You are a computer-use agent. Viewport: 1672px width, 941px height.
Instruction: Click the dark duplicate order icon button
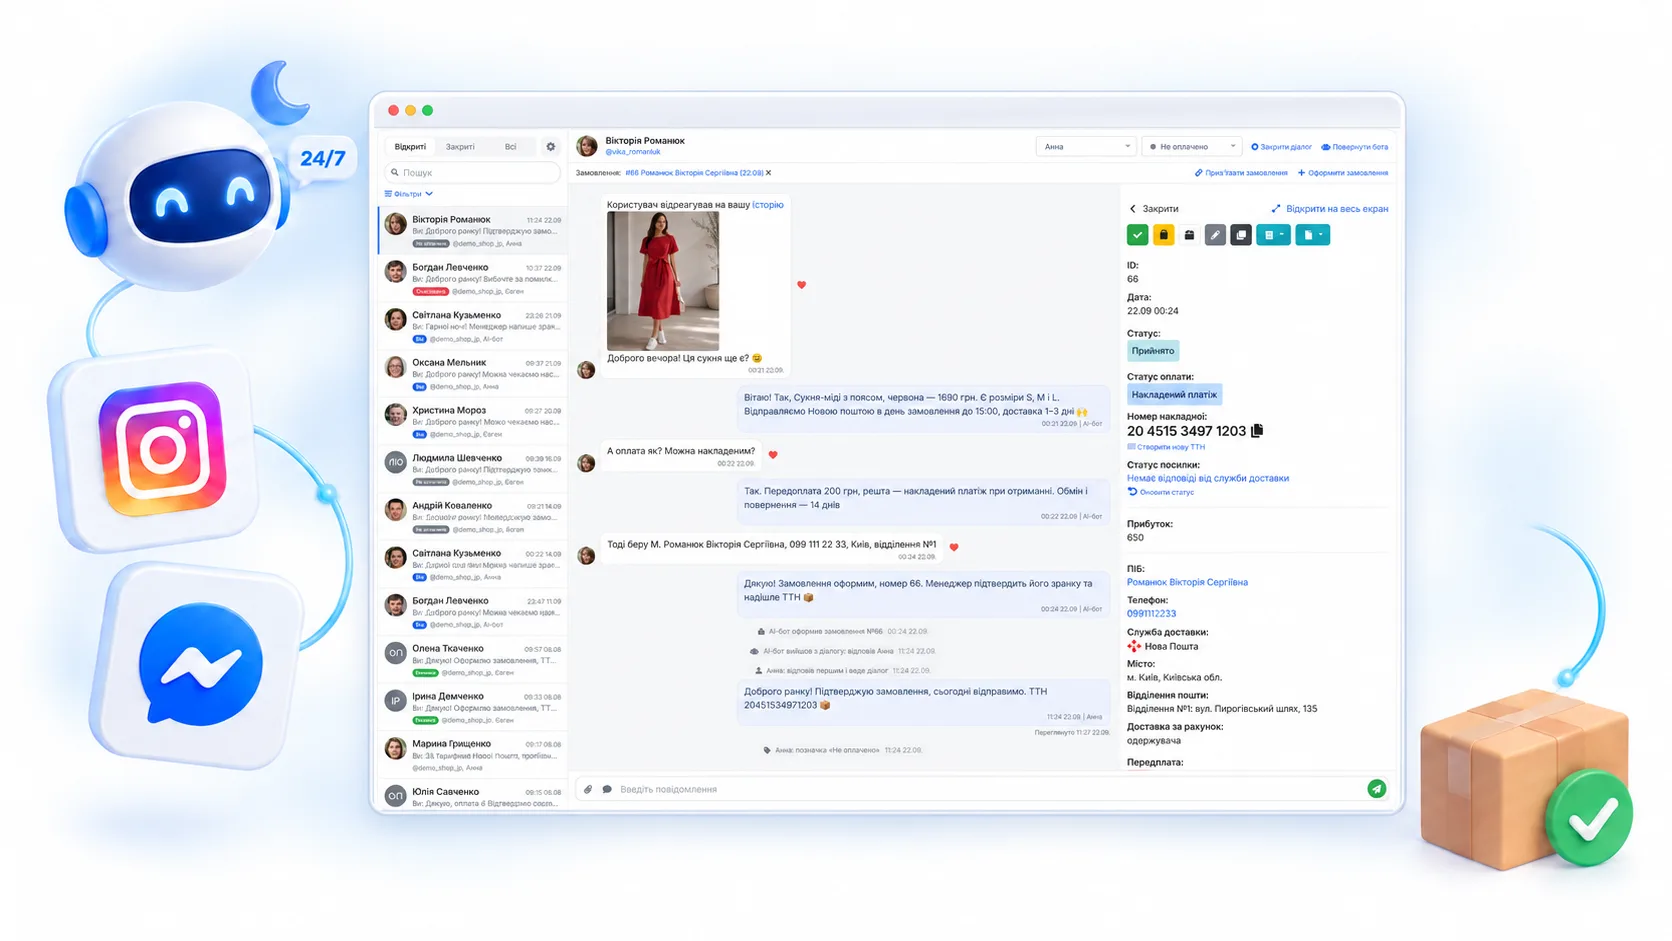pyautogui.click(x=1241, y=235)
